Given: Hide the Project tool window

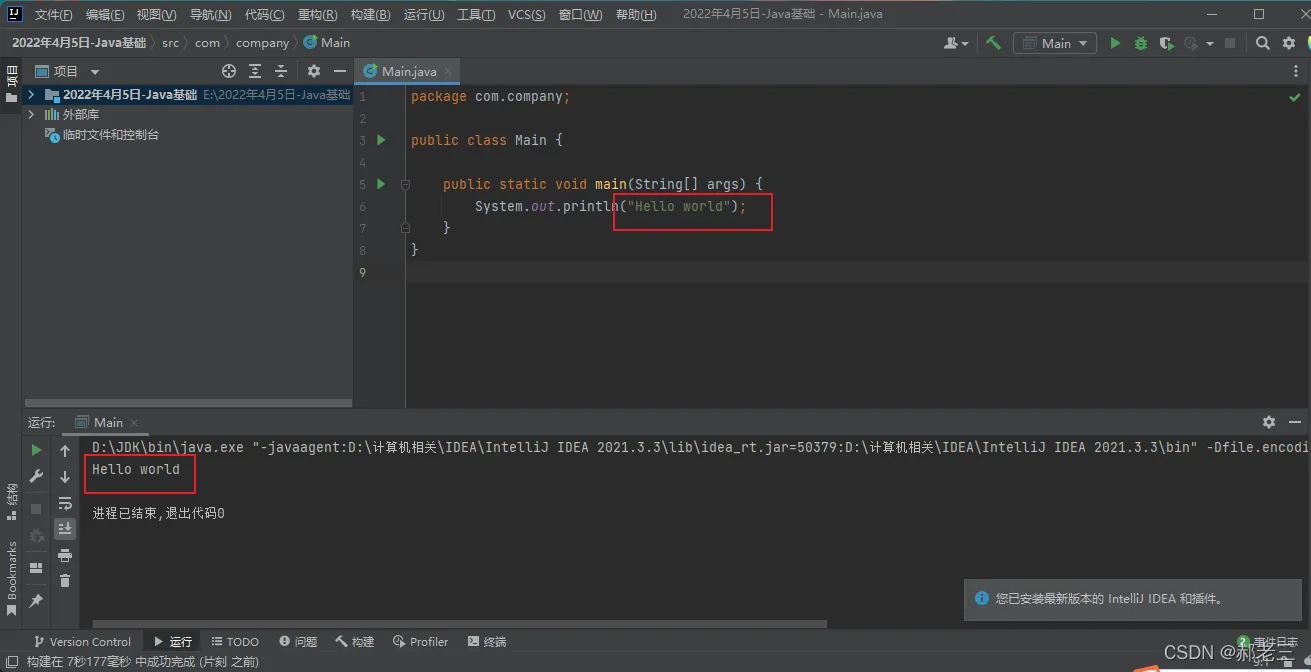Looking at the screenshot, I should (340, 71).
